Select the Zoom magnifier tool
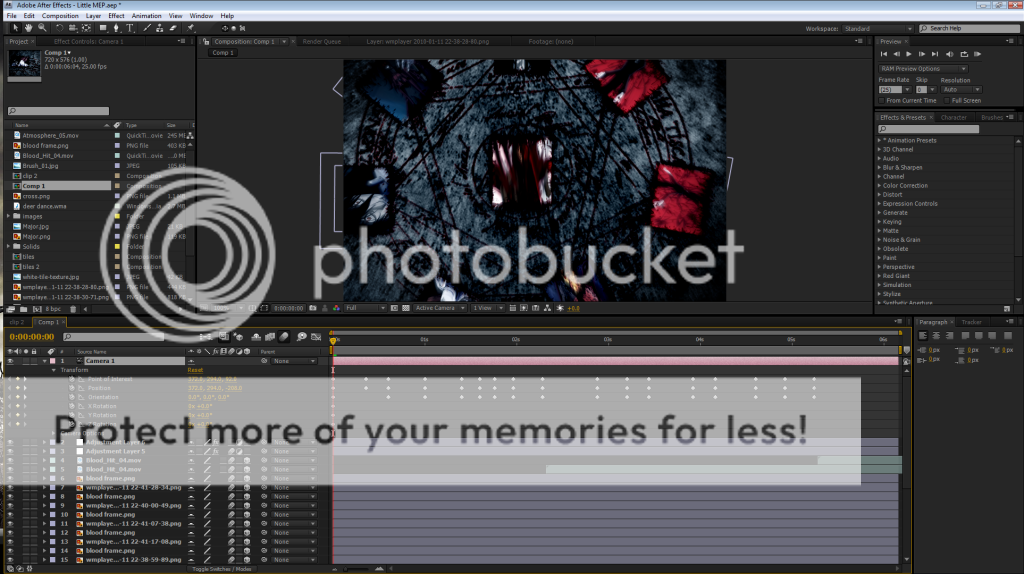 42,28
